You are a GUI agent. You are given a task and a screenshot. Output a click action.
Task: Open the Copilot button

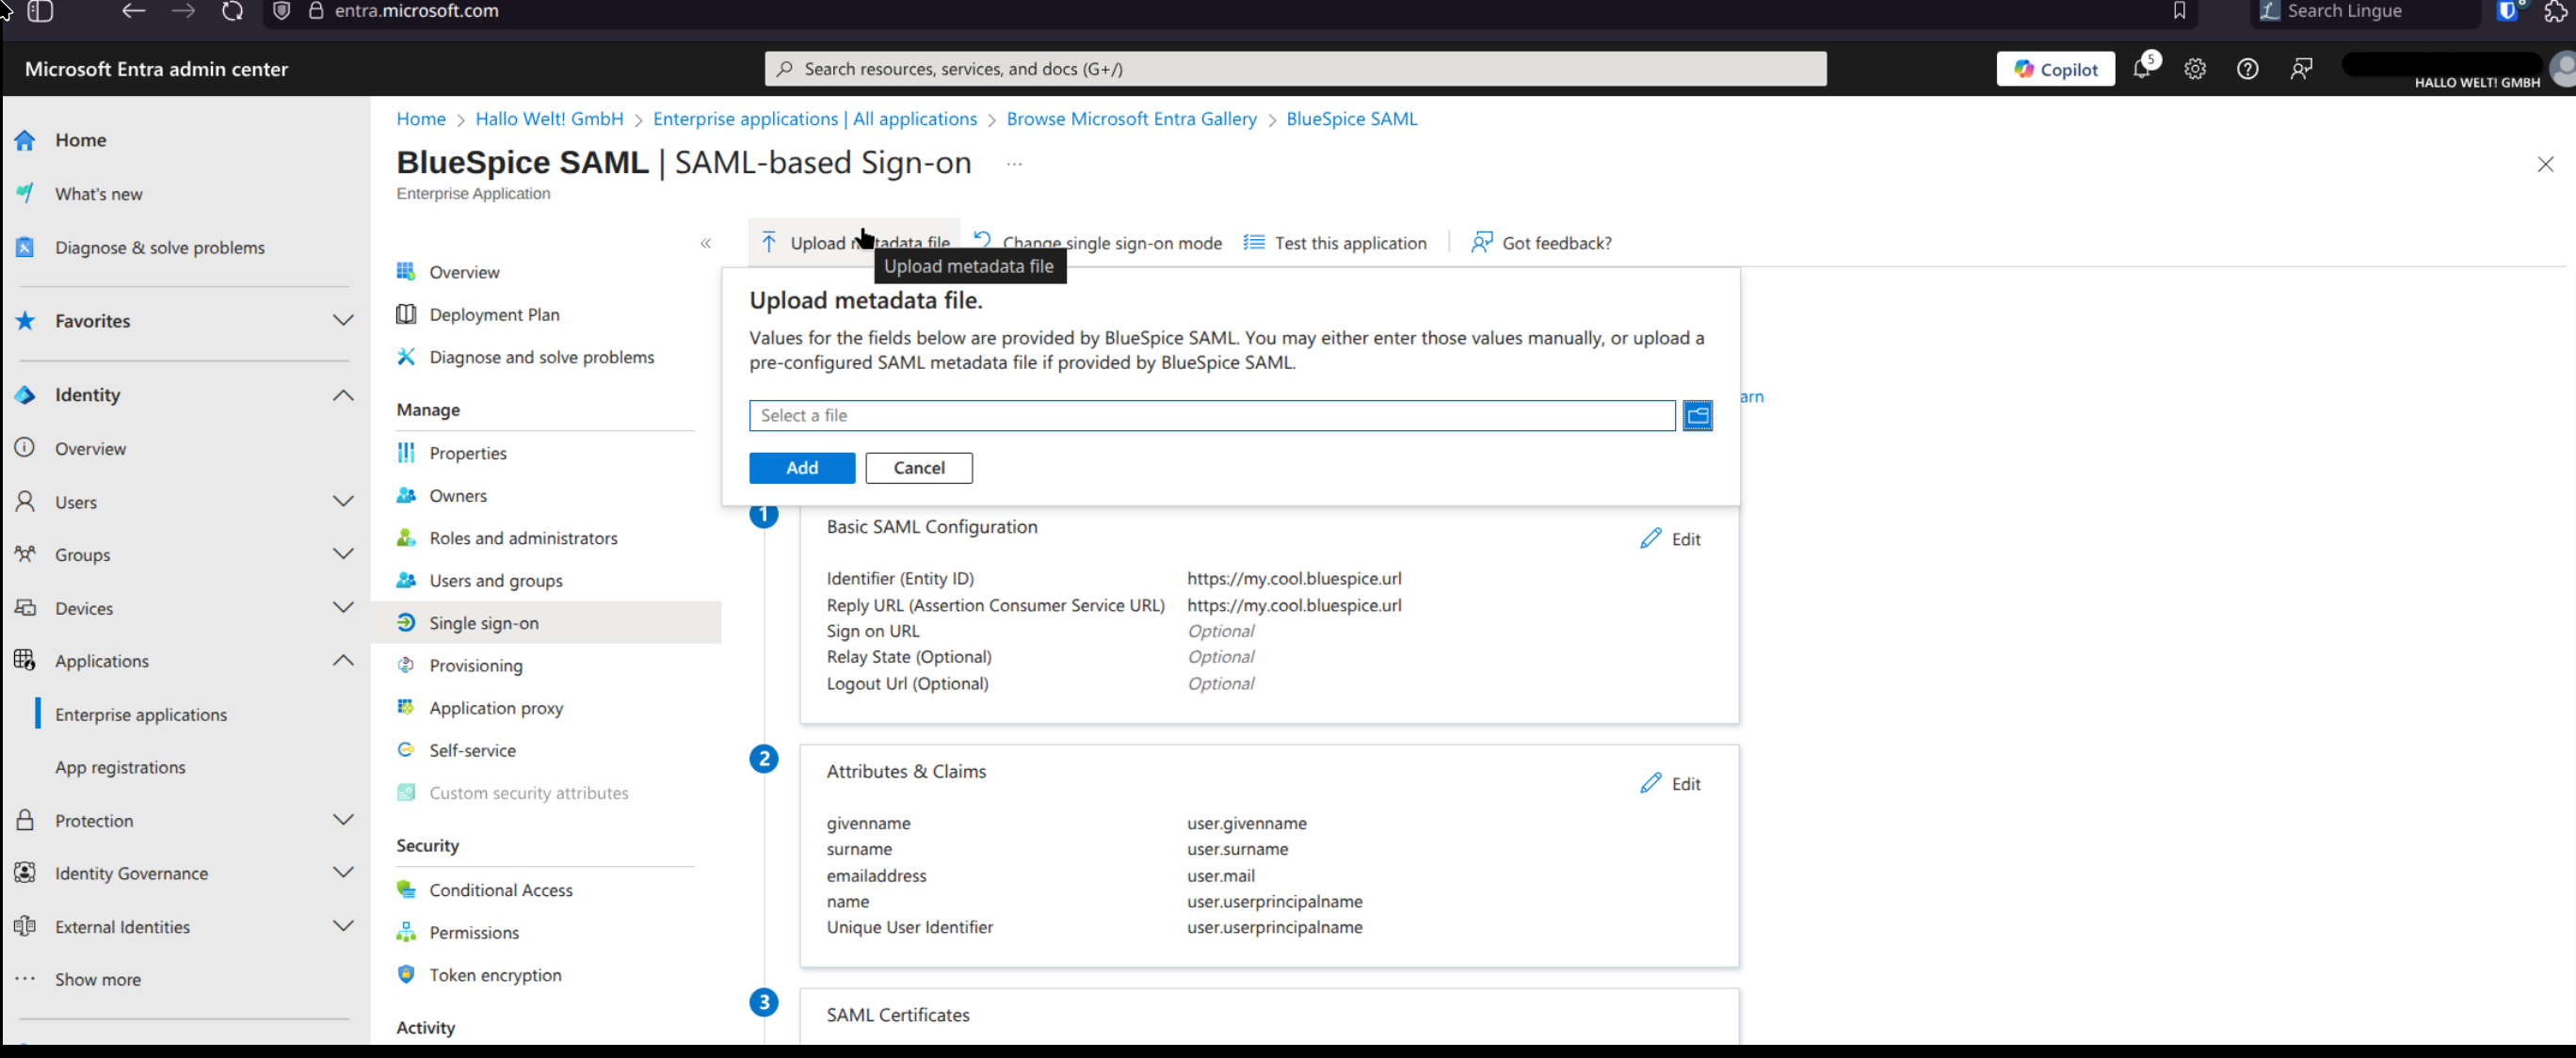point(2055,69)
